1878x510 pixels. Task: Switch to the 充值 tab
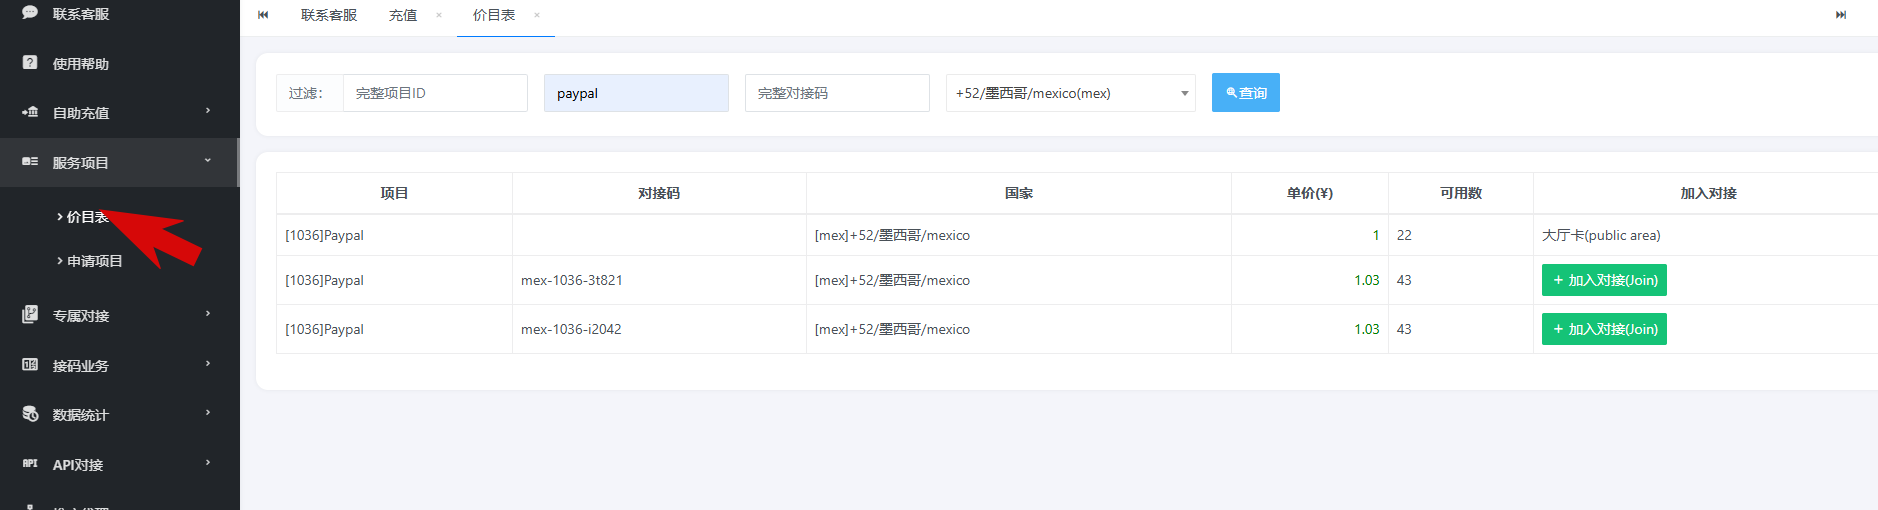(403, 15)
